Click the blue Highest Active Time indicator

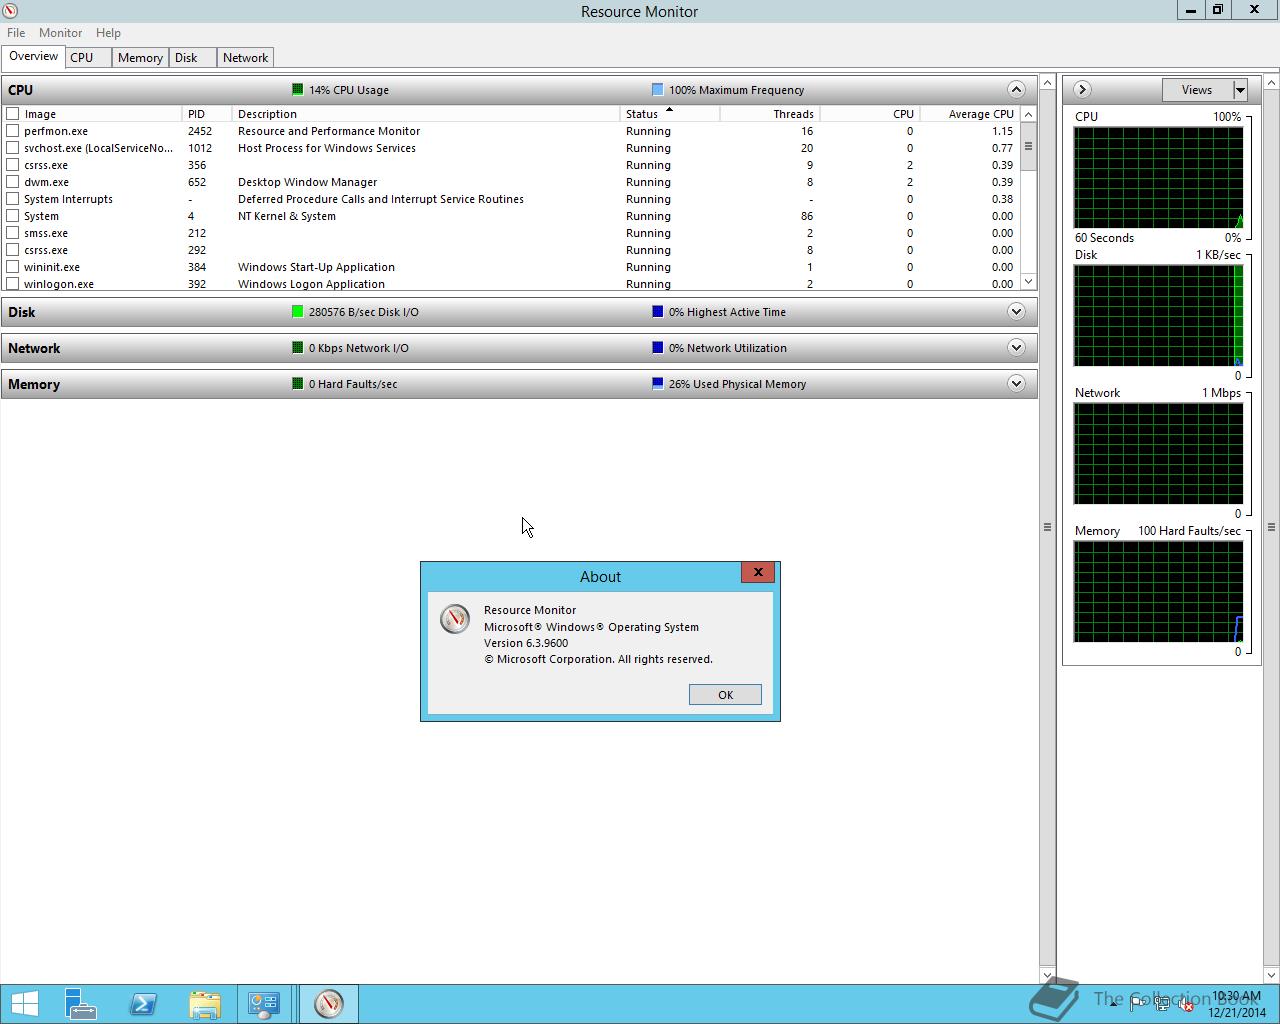click(x=657, y=312)
